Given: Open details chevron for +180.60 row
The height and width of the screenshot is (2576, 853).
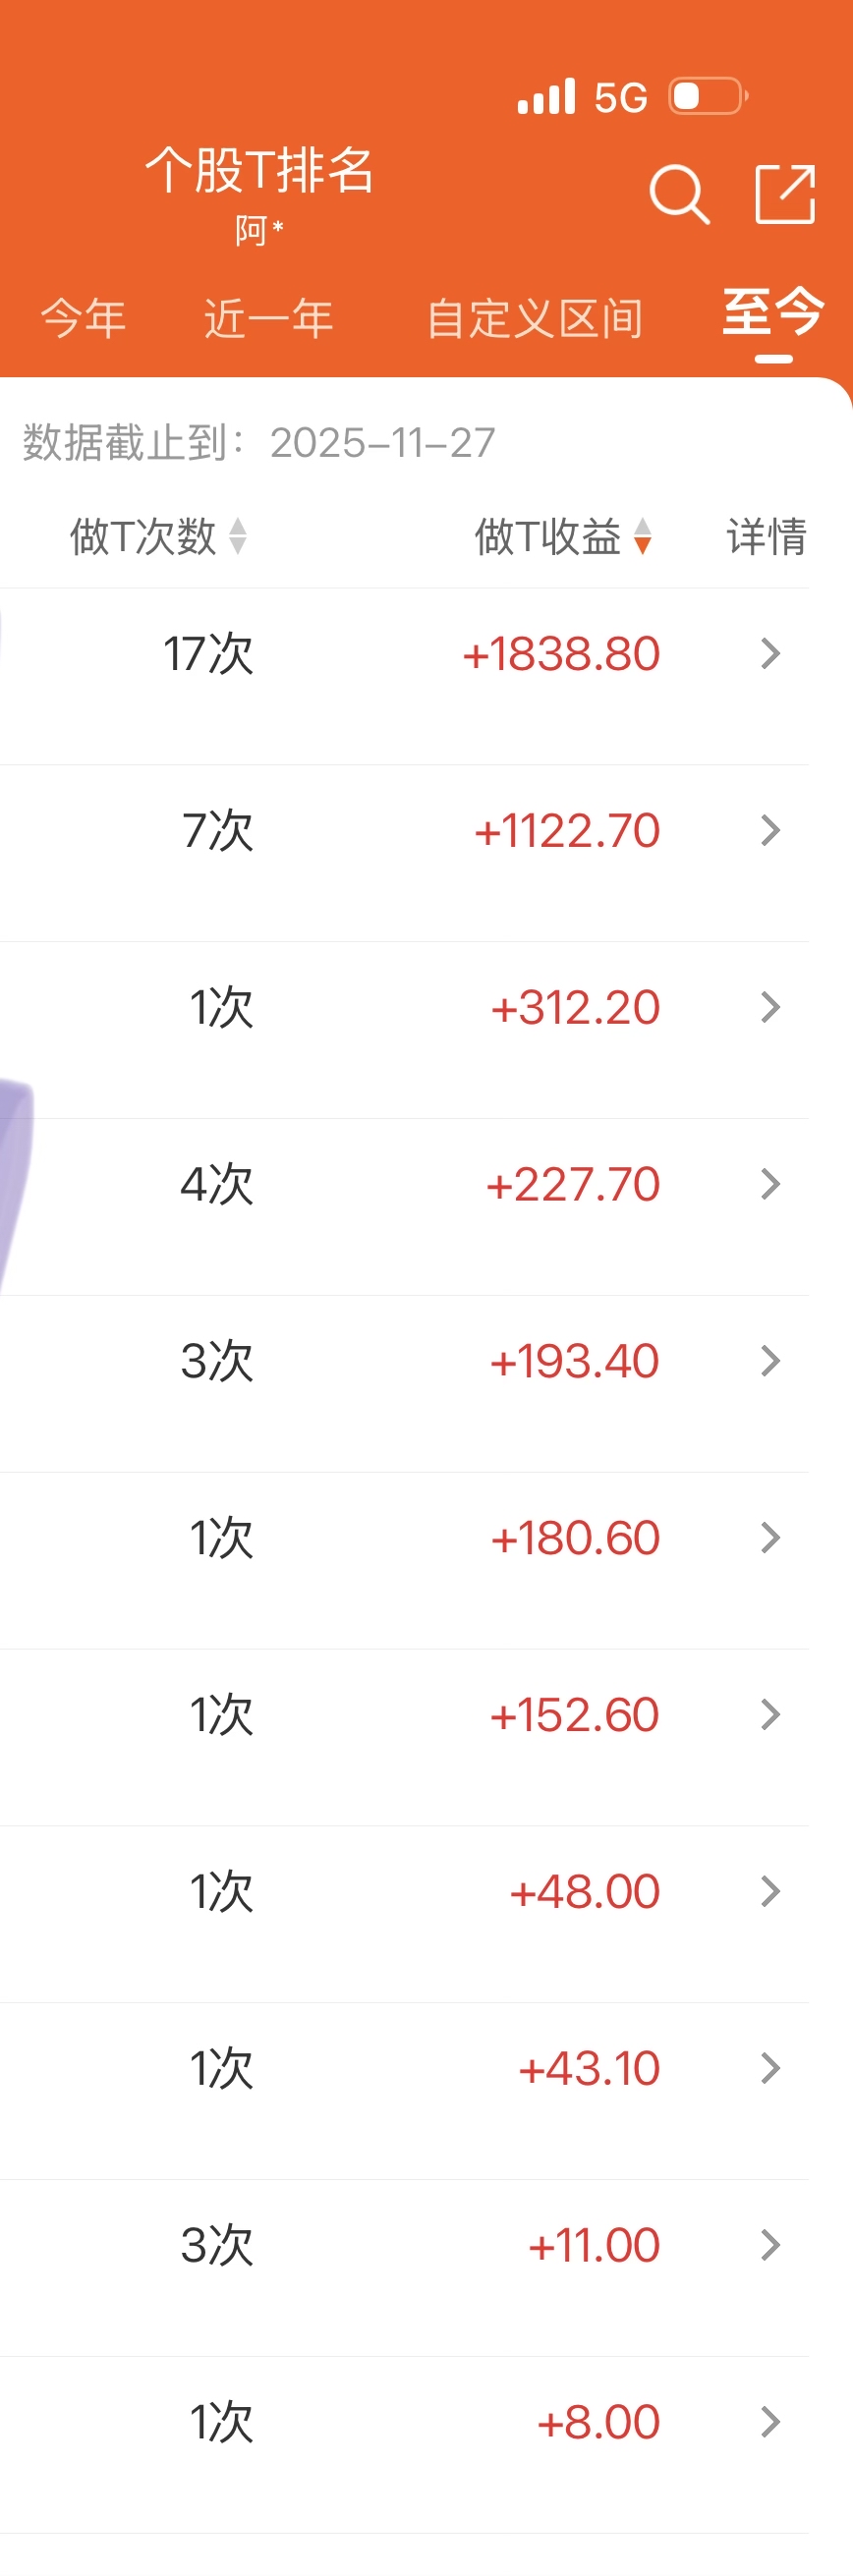Looking at the screenshot, I should (x=770, y=1538).
